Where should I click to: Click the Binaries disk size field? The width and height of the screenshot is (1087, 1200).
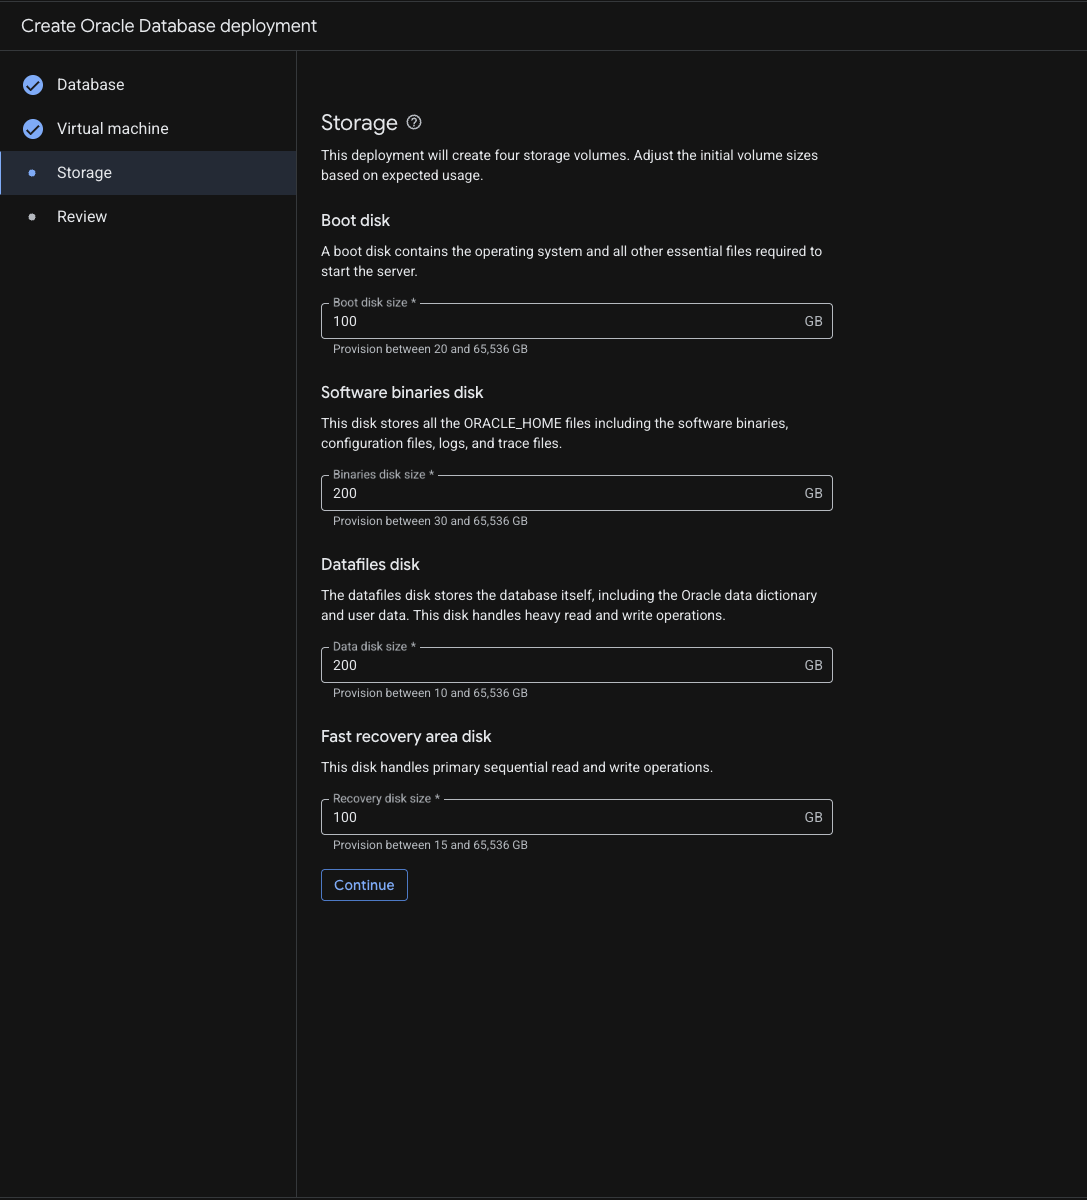(x=576, y=493)
